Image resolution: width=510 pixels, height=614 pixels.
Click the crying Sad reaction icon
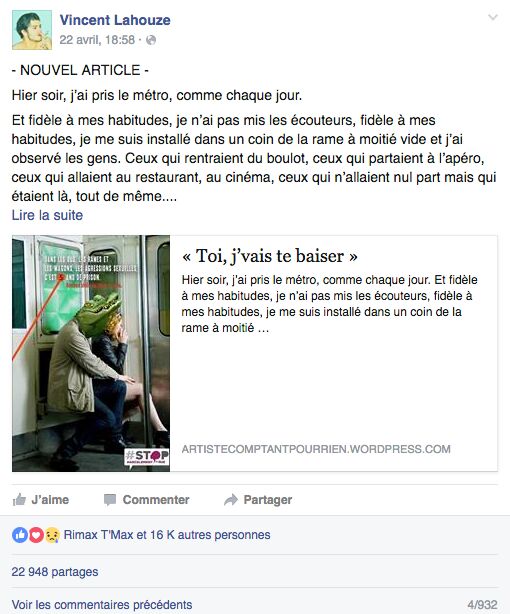[52, 535]
